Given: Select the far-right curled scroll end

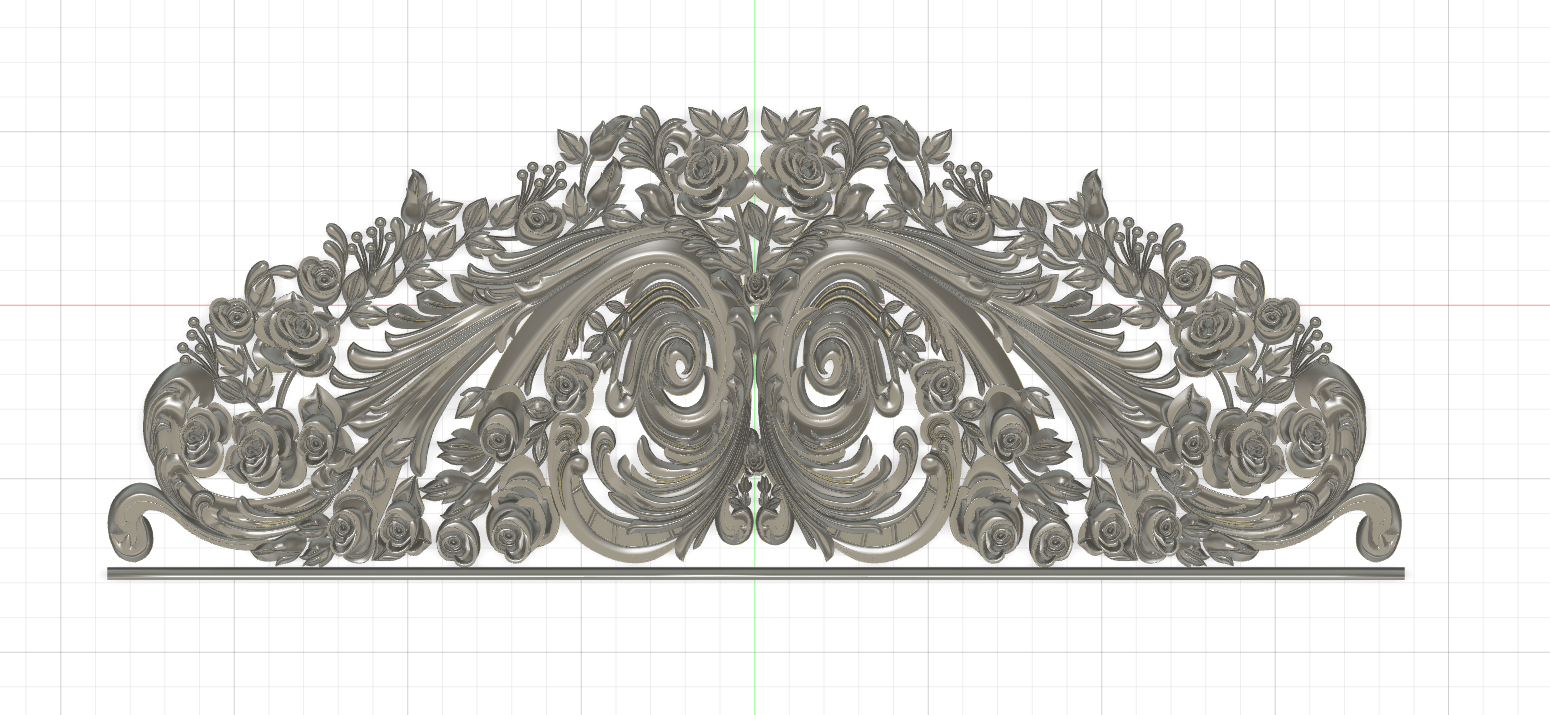Looking at the screenshot, I should (1376, 518).
